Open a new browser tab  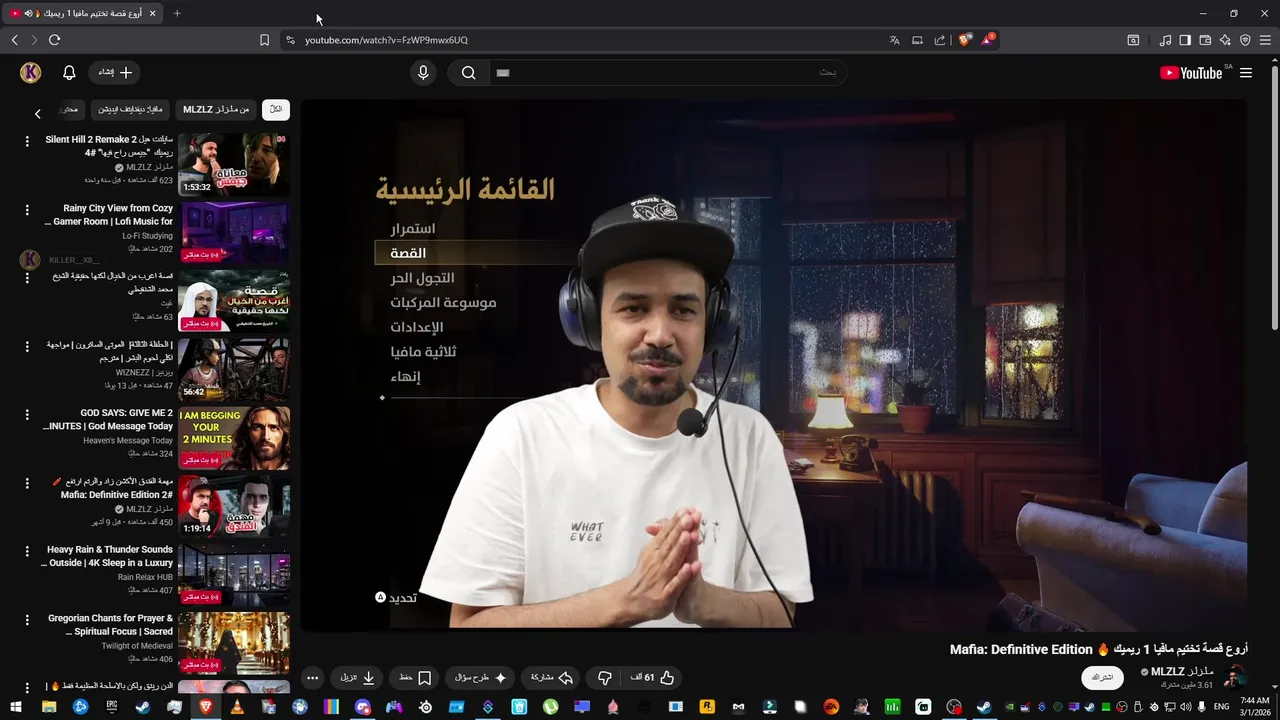(x=177, y=13)
